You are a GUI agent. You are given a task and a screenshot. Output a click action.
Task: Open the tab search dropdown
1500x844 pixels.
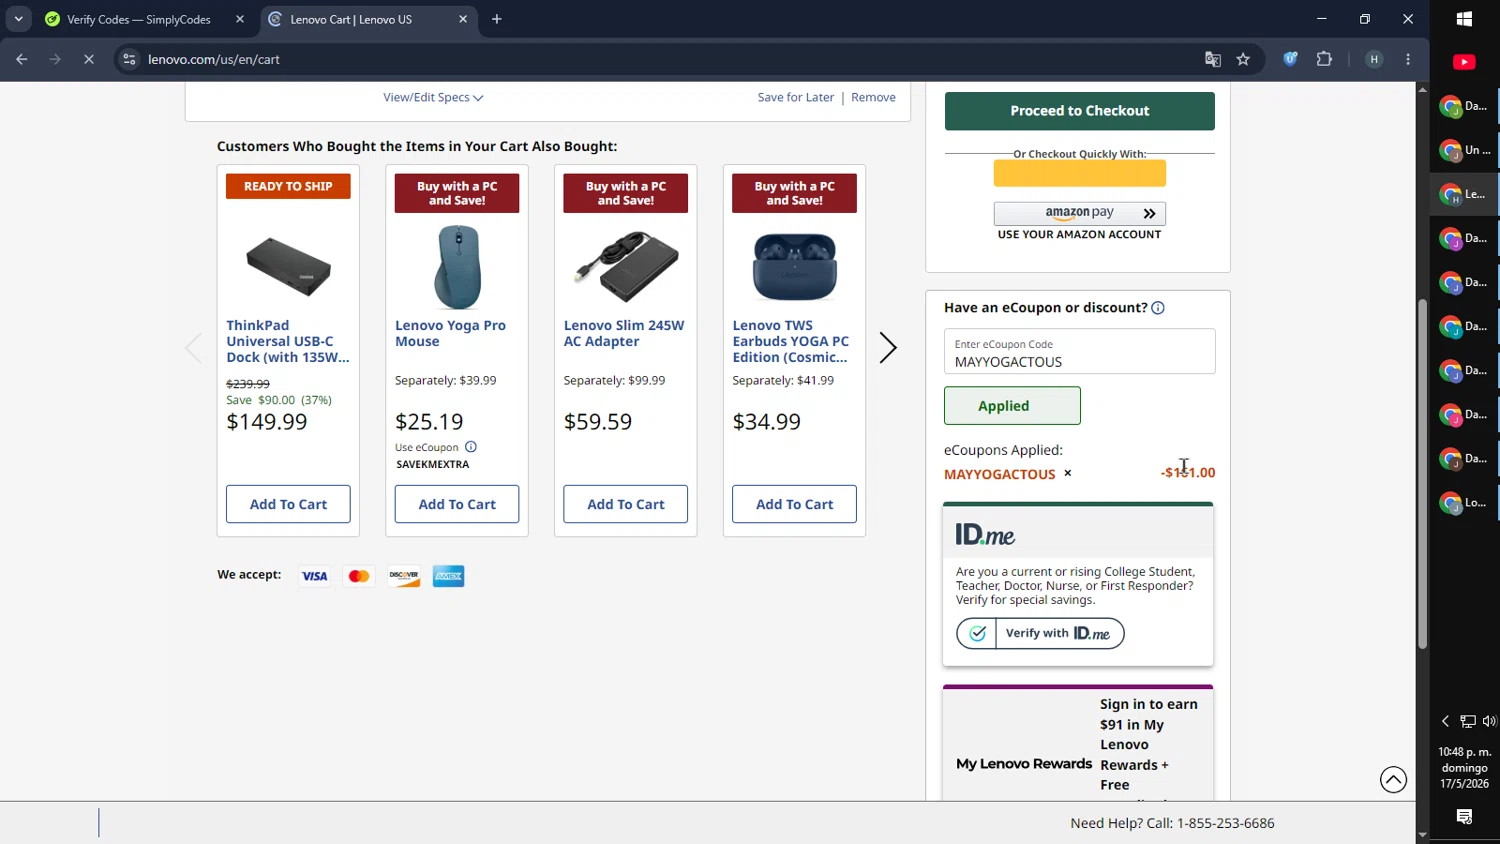(x=18, y=19)
